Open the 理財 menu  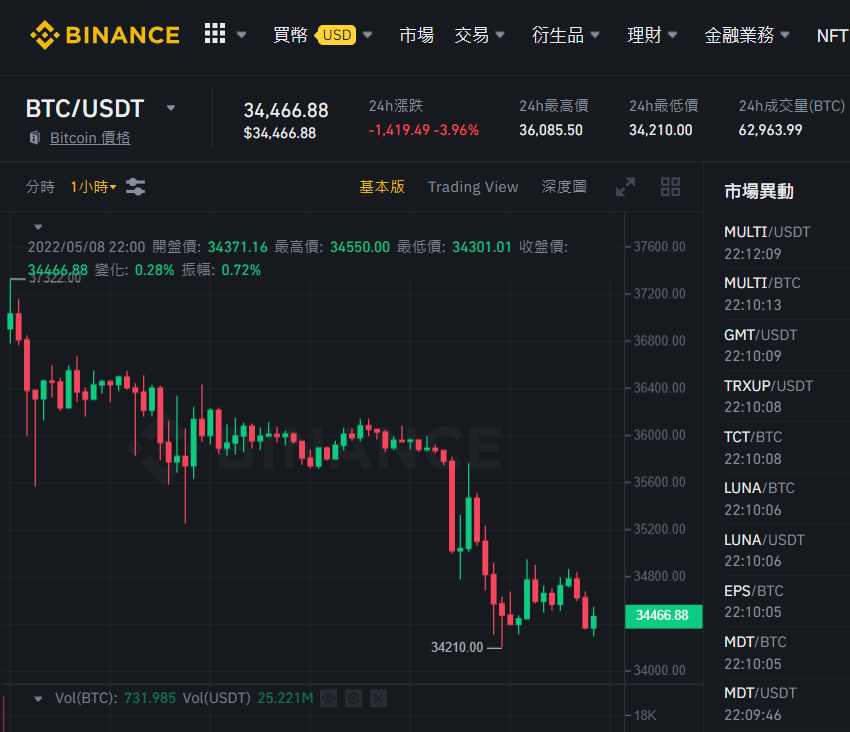pyautogui.click(x=644, y=35)
